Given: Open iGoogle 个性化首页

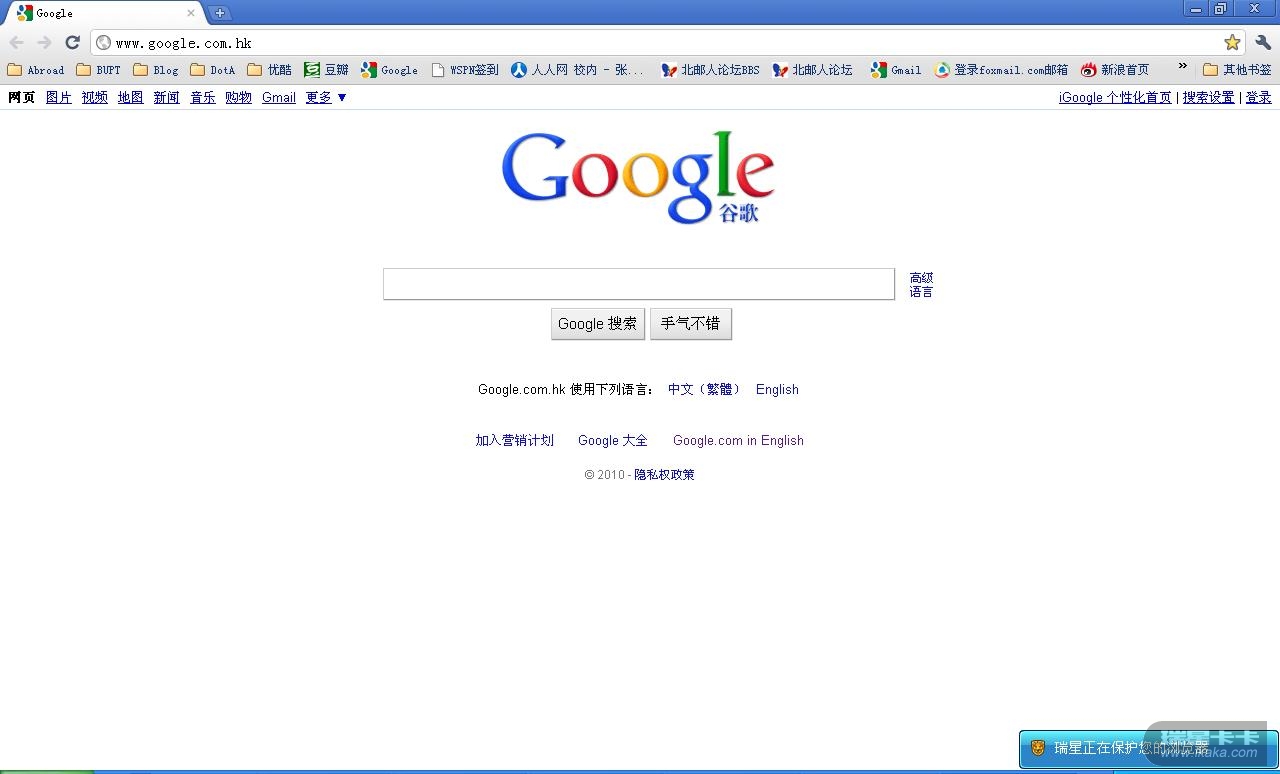Looking at the screenshot, I should click(1115, 97).
